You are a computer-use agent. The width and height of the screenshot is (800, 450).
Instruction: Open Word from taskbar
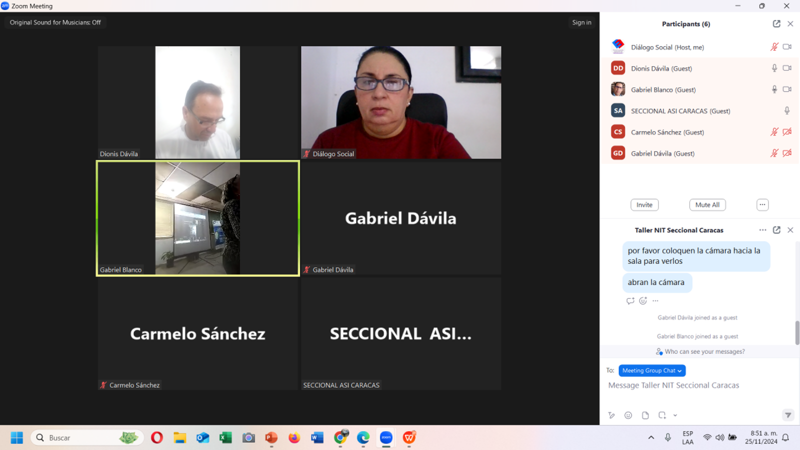[317, 438]
